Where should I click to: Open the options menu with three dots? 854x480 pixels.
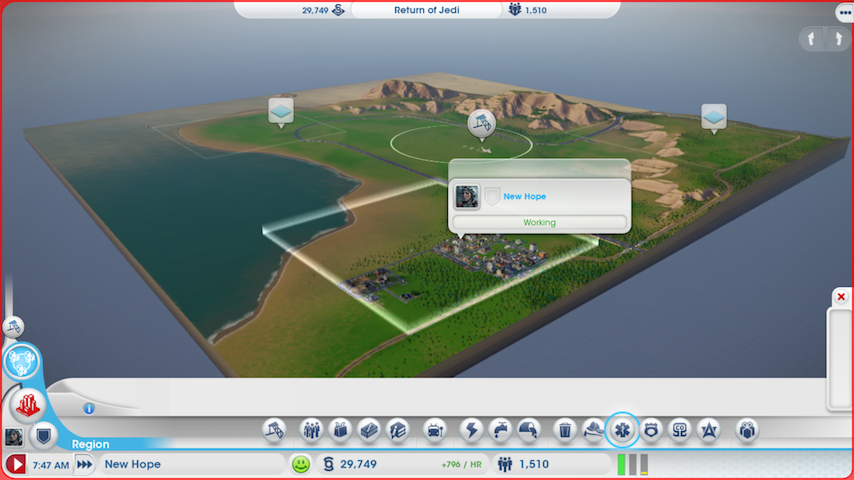pos(845,13)
